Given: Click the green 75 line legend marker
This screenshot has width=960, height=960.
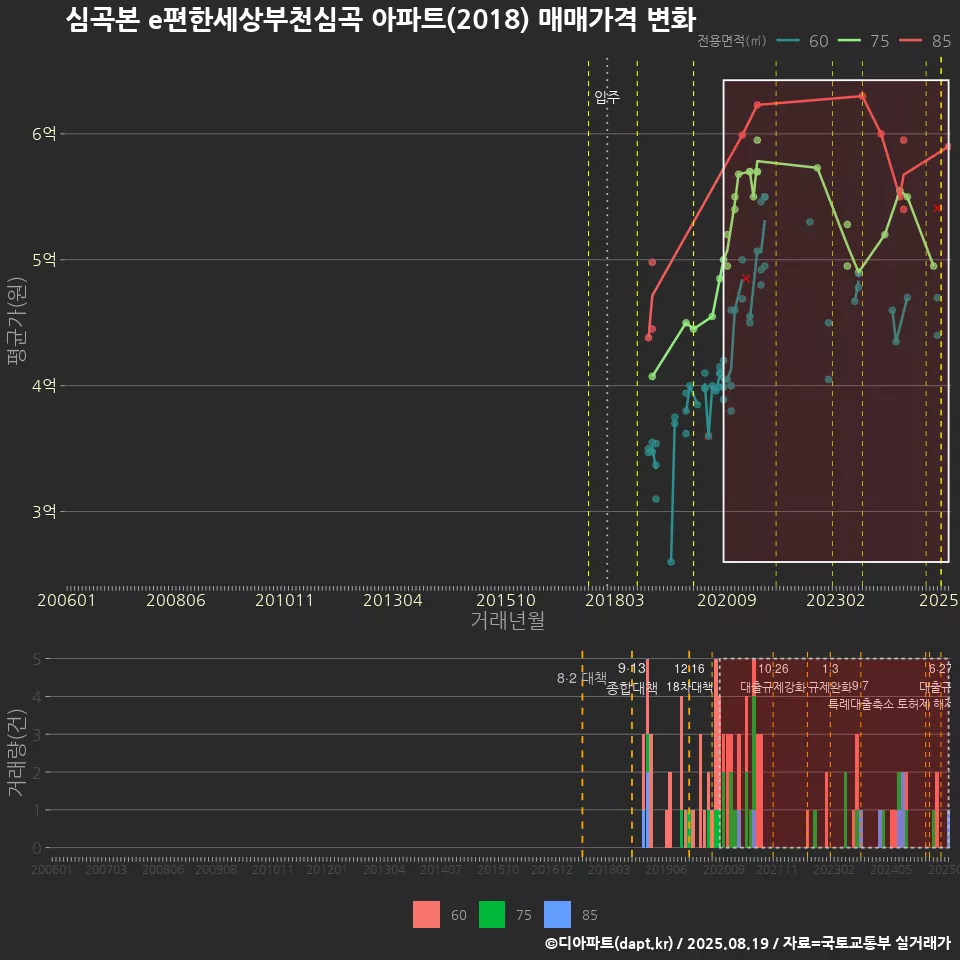Looking at the screenshot, I should coord(851,41).
